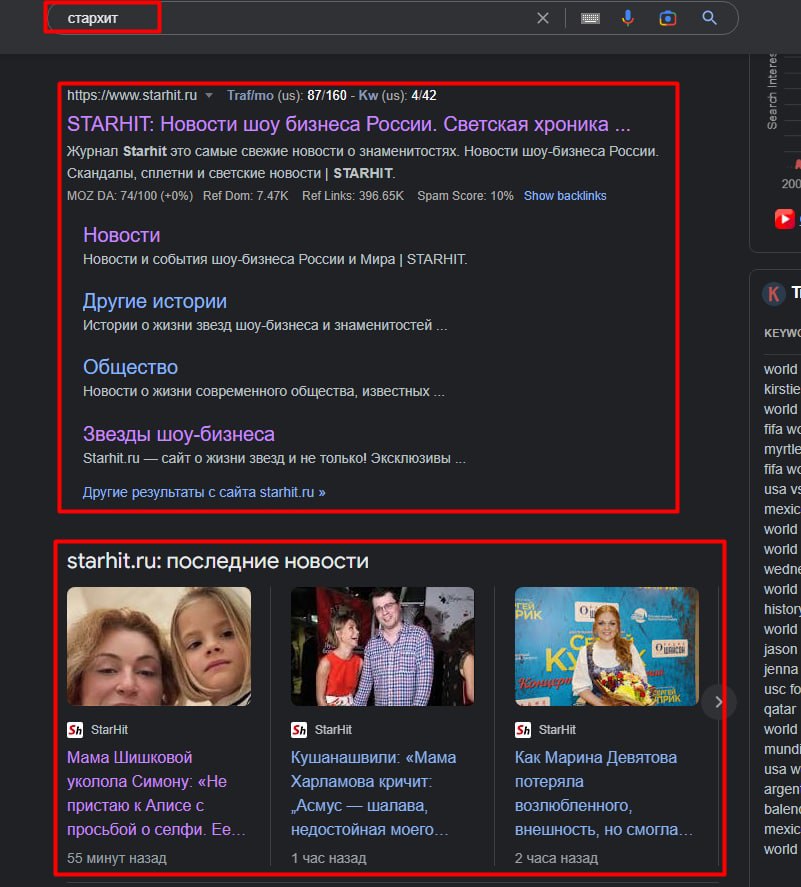This screenshot has height=887, width=801.
Task: Open the kirstie keyword in the sidebar list
Action: pos(782,389)
